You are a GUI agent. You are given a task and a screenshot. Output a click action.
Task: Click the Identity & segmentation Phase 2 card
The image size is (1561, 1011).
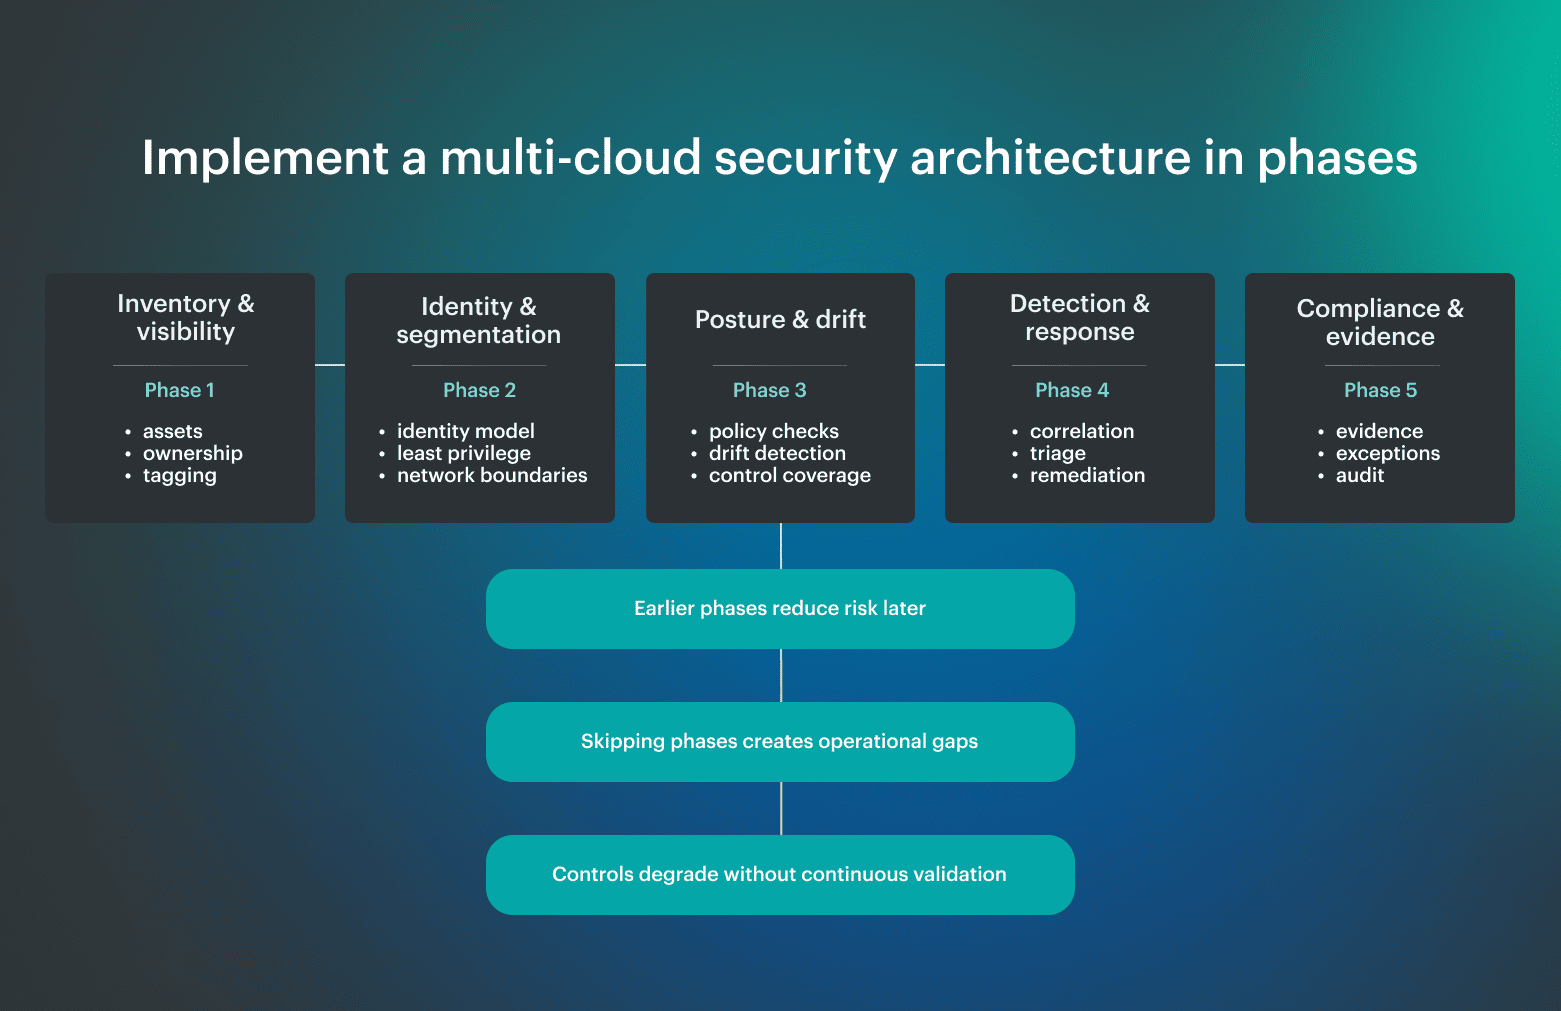480,397
